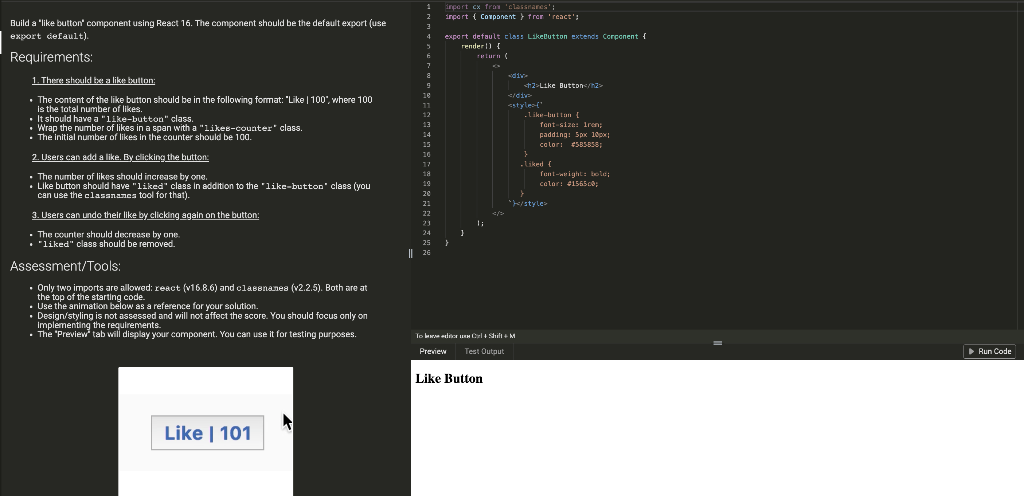Click the closing '</style>' tag line

[x=528, y=204]
